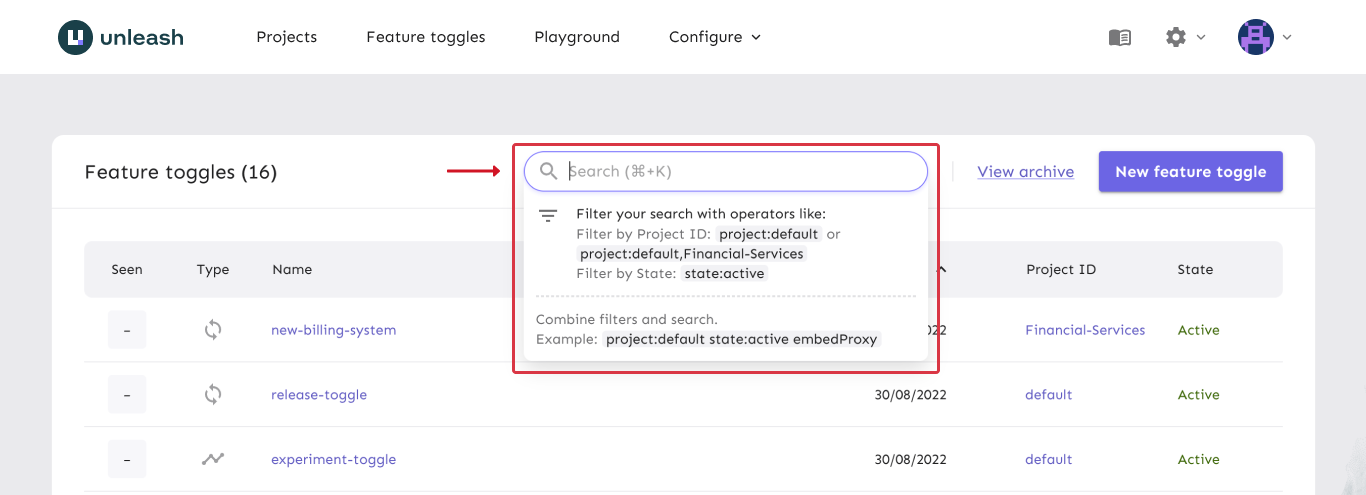Open the documentation book icon
This screenshot has width=1366, height=495.
click(x=1119, y=37)
